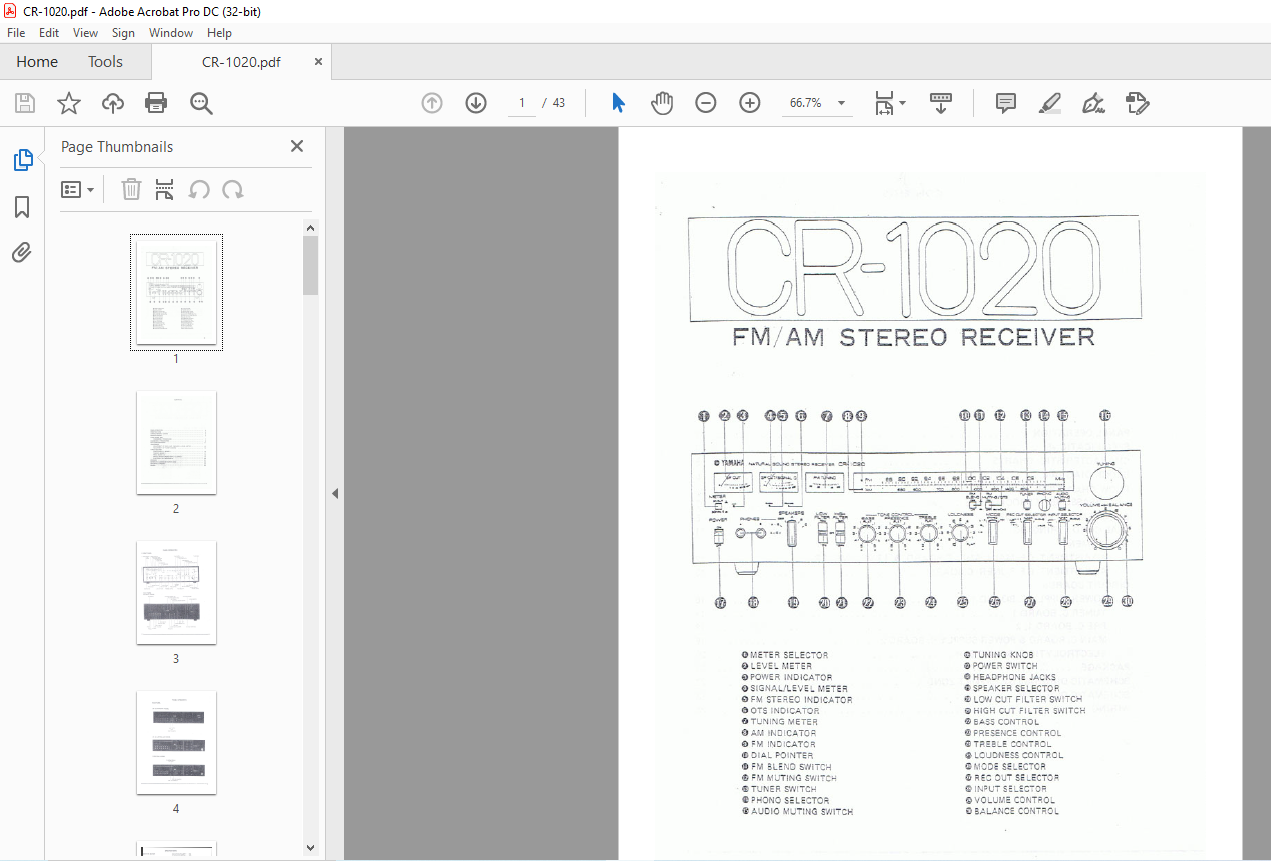This screenshot has width=1271, height=861.
Task: Show the Page Thumbnails sidebar icon
Action: pyautogui.click(x=22, y=160)
